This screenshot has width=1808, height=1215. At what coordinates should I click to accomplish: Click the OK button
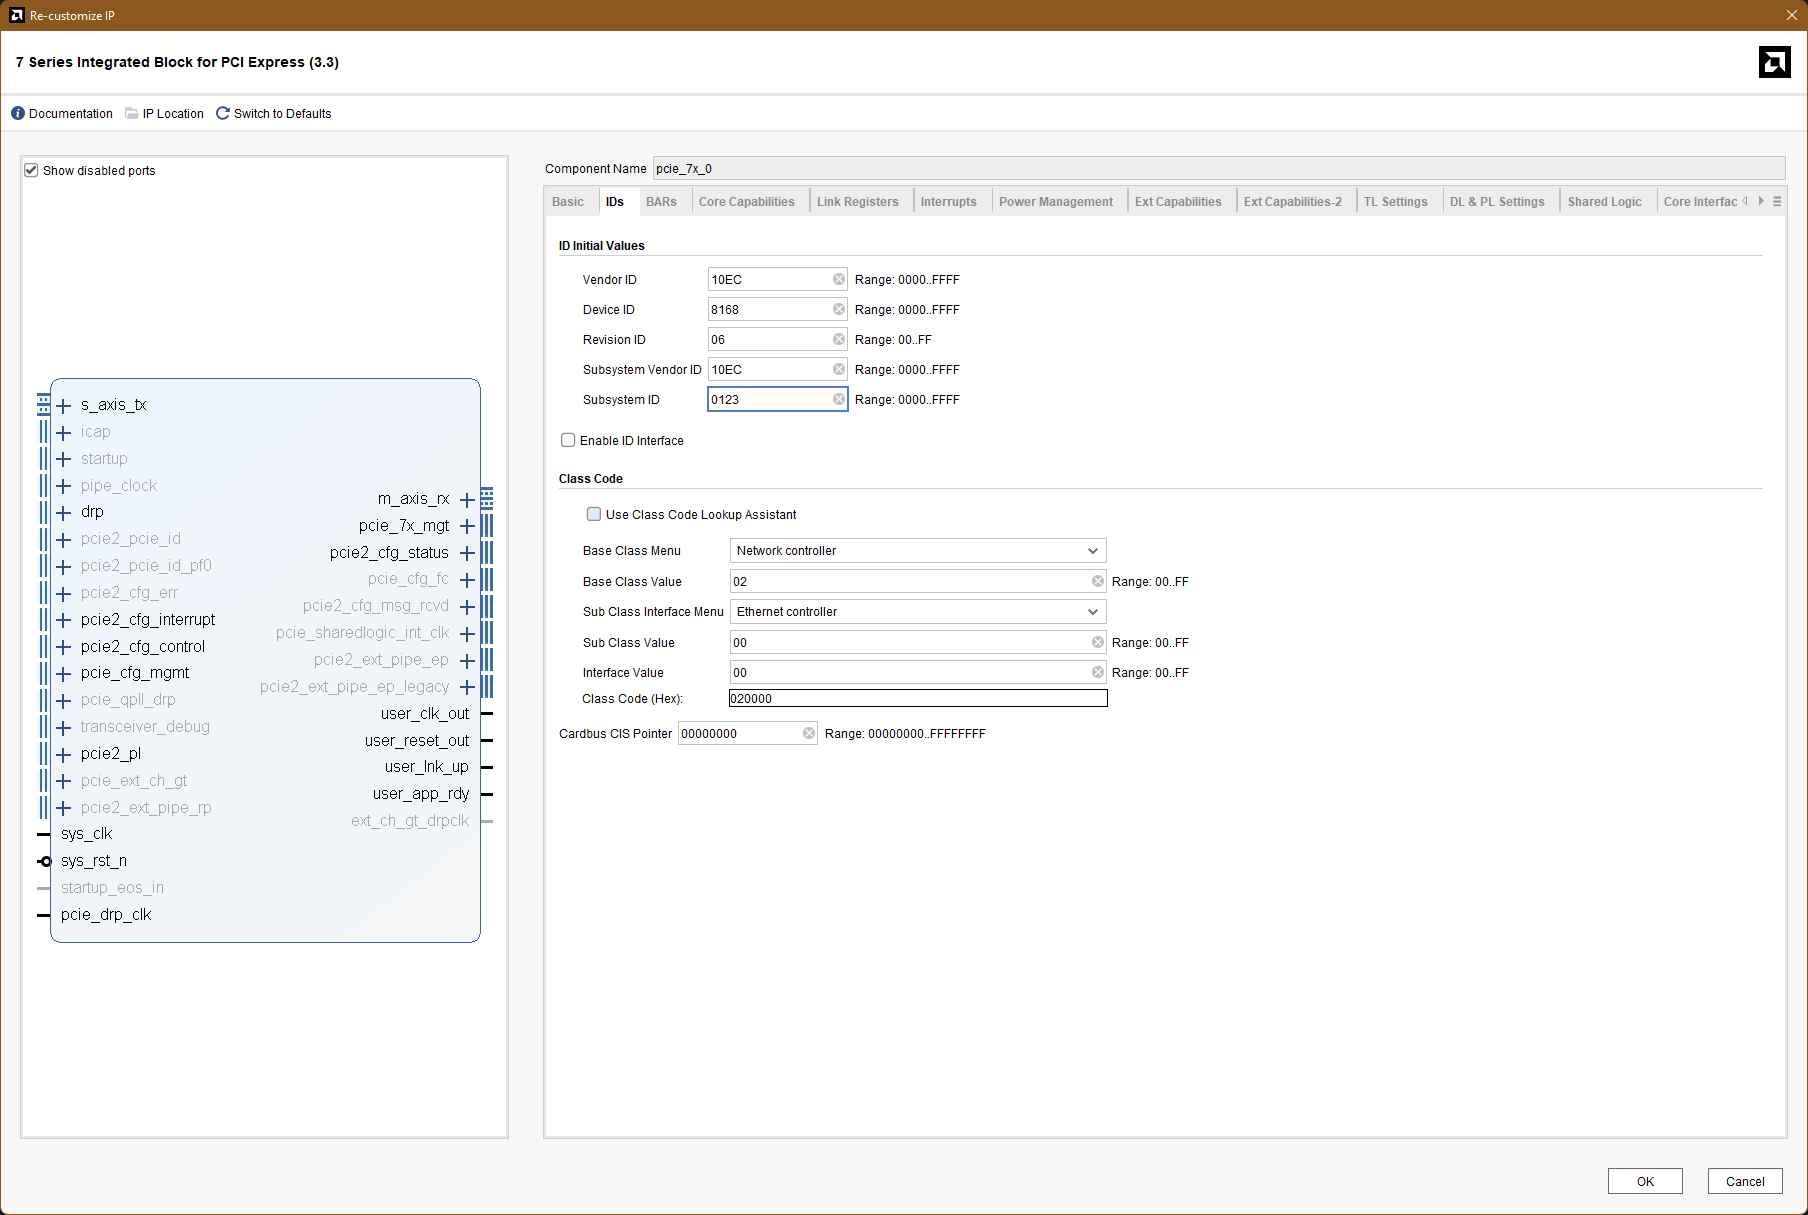coord(1645,1181)
